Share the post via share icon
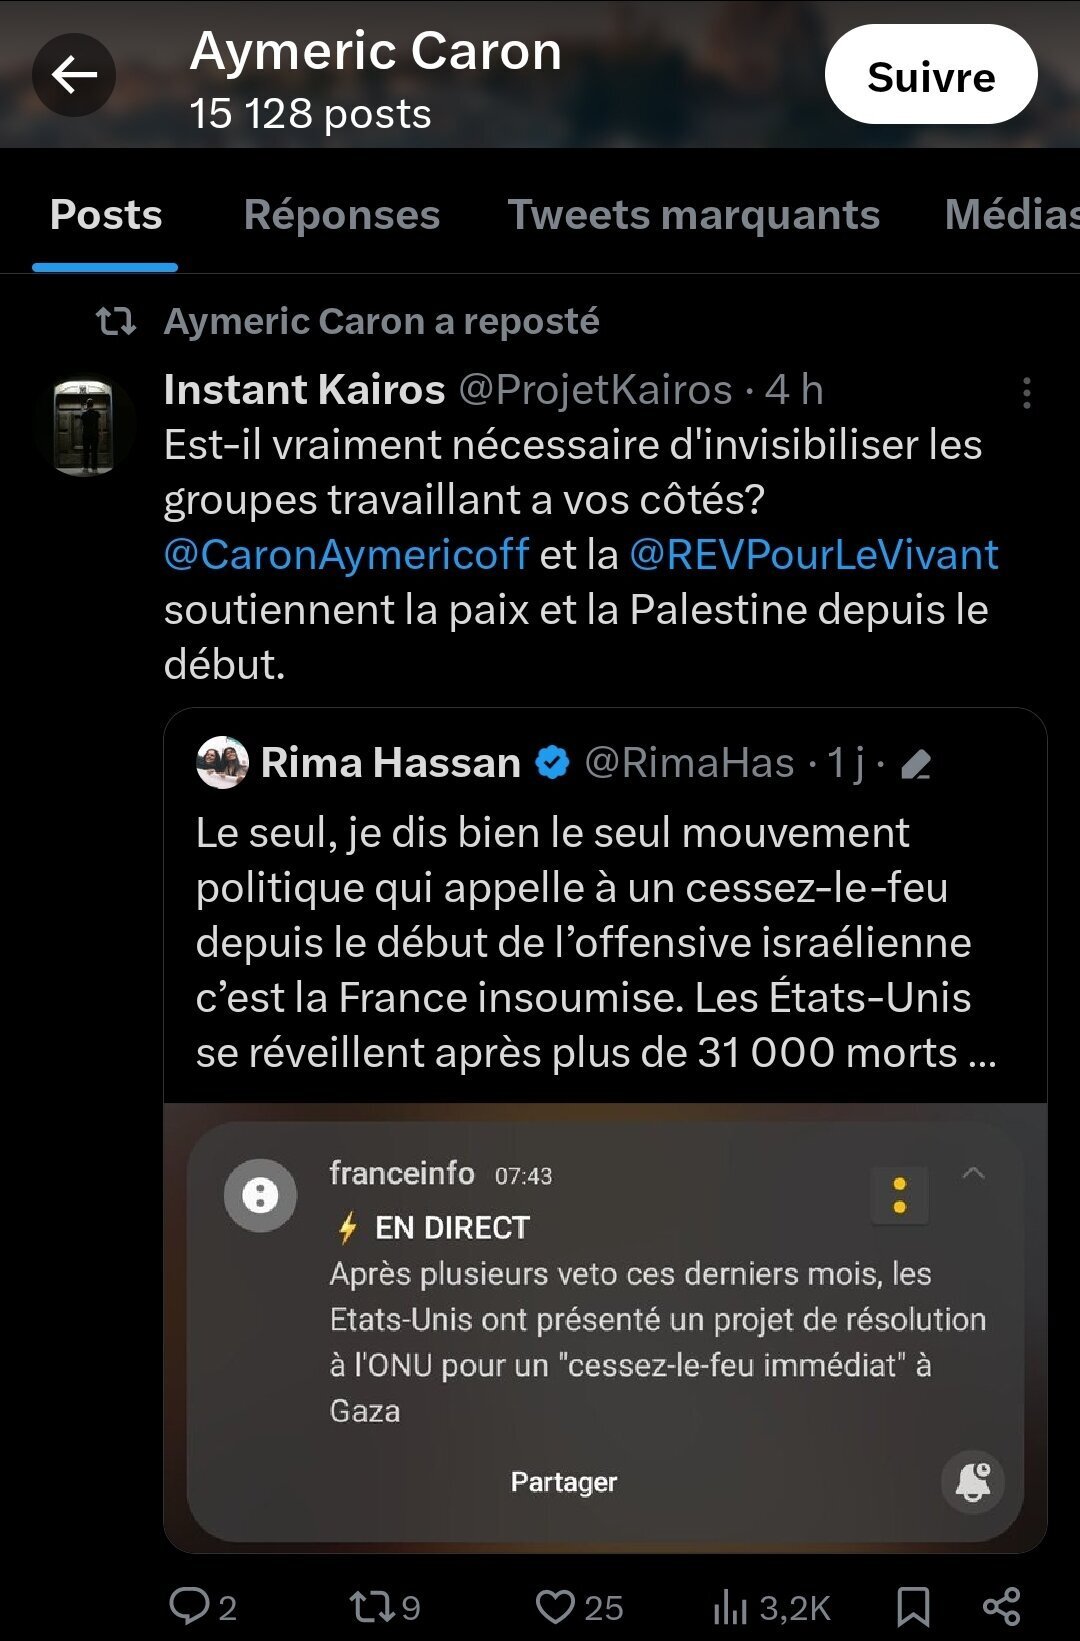 pos(1001,1606)
